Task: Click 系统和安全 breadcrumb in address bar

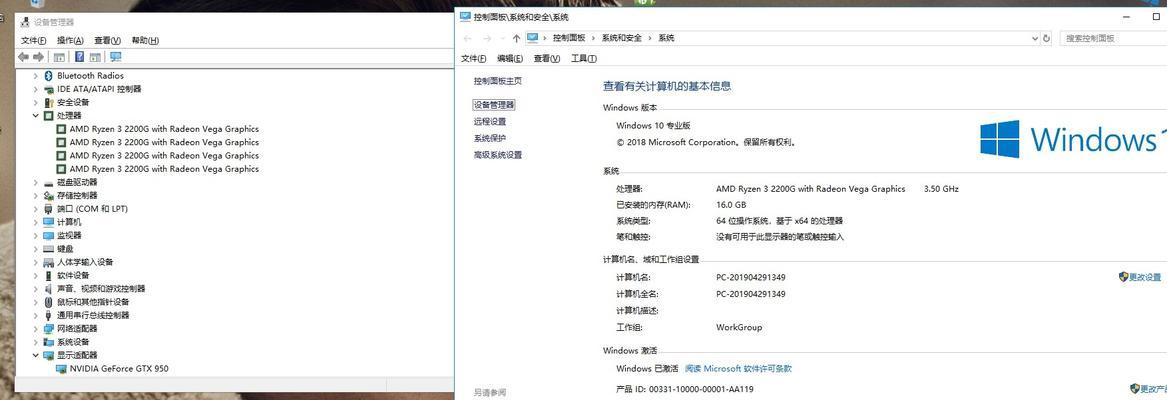Action: coord(621,38)
